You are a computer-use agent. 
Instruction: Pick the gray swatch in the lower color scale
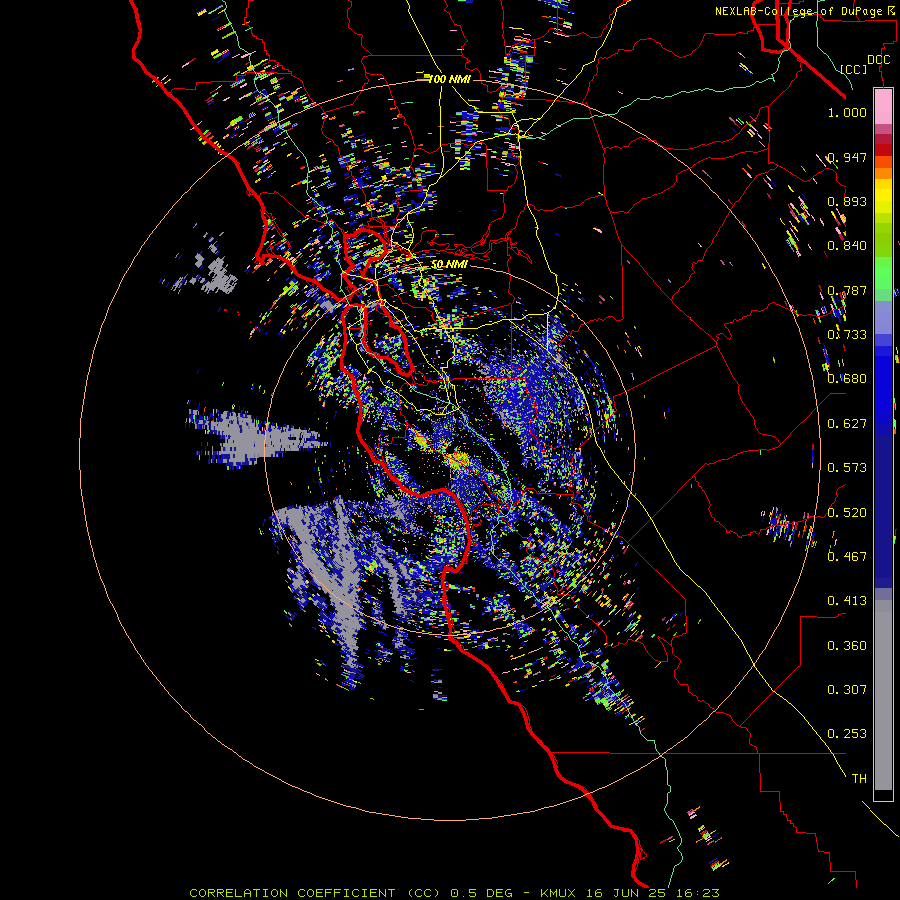pyautogui.click(x=883, y=695)
